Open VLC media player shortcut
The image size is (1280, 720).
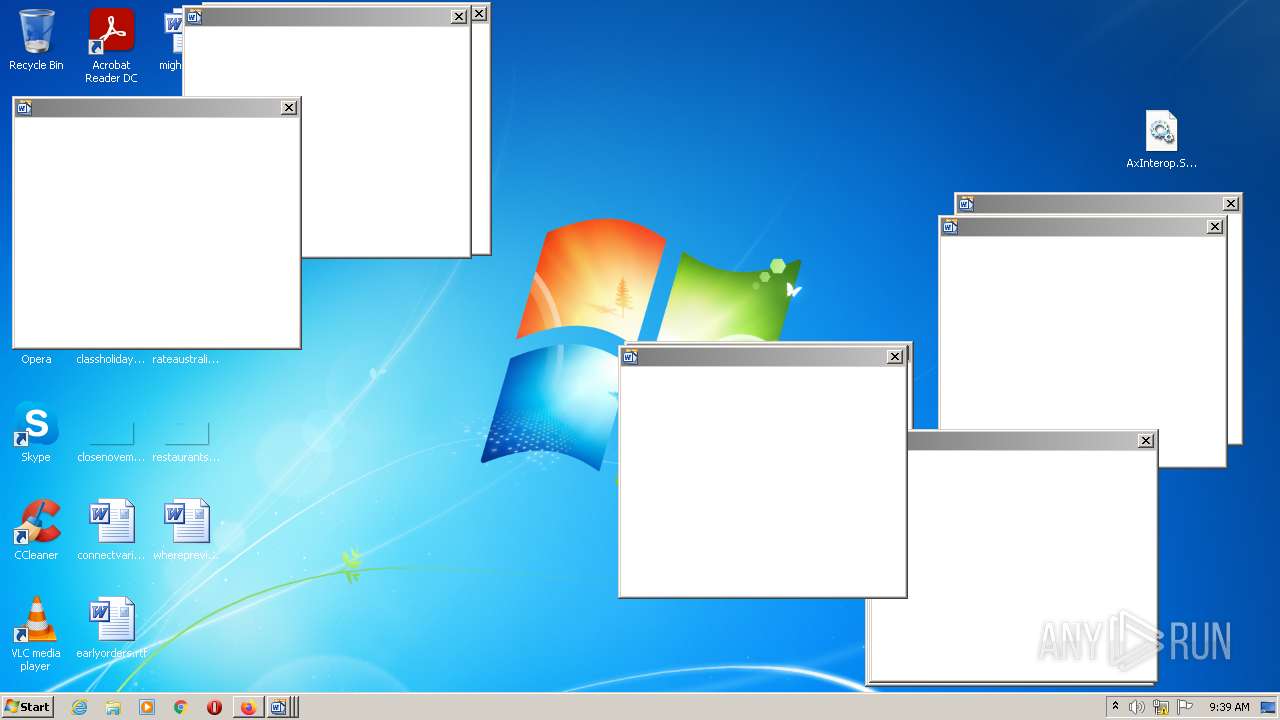point(36,634)
